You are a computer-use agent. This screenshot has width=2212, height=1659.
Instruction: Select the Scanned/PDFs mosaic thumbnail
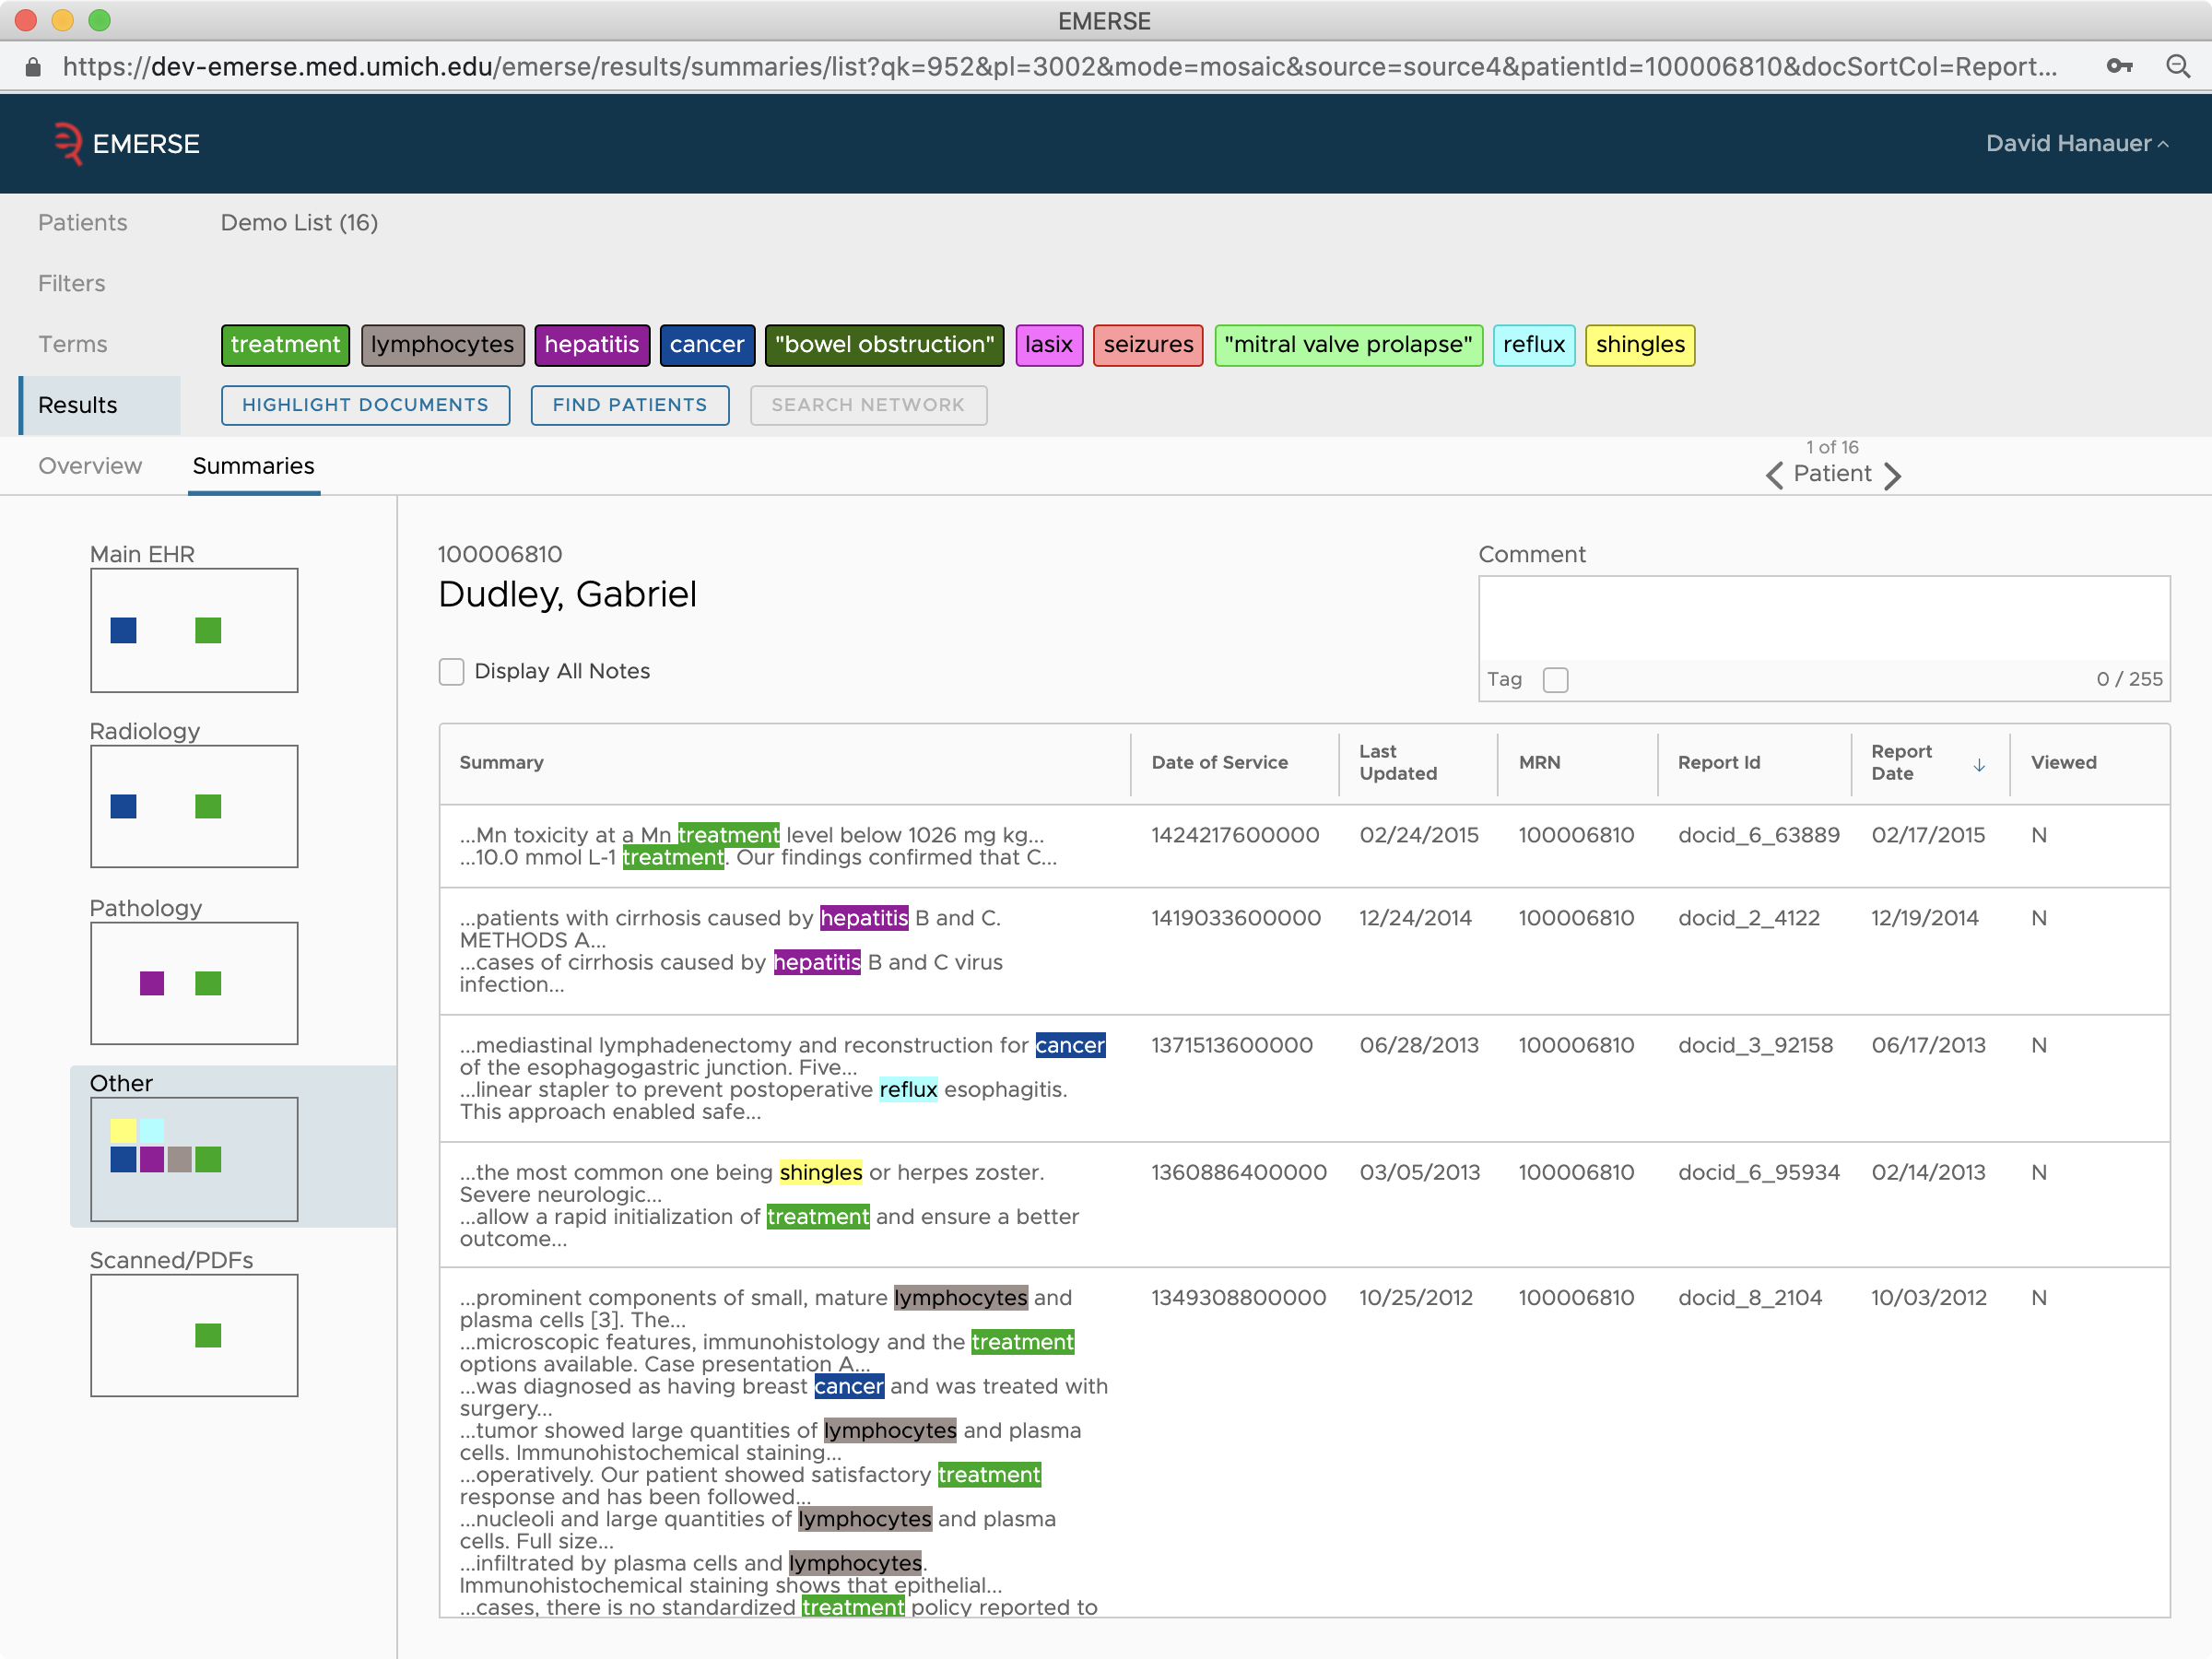194,1335
